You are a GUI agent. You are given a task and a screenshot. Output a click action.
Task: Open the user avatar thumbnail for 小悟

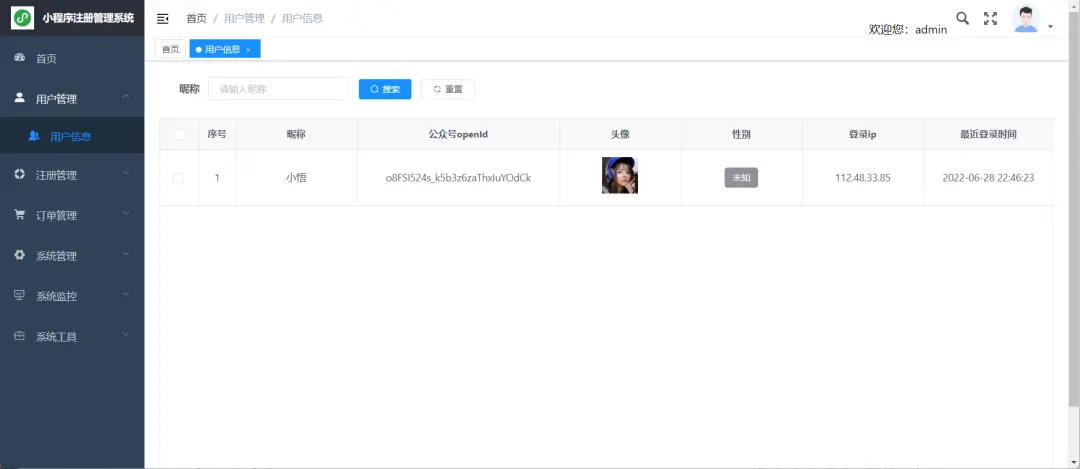tap(620, 176)
